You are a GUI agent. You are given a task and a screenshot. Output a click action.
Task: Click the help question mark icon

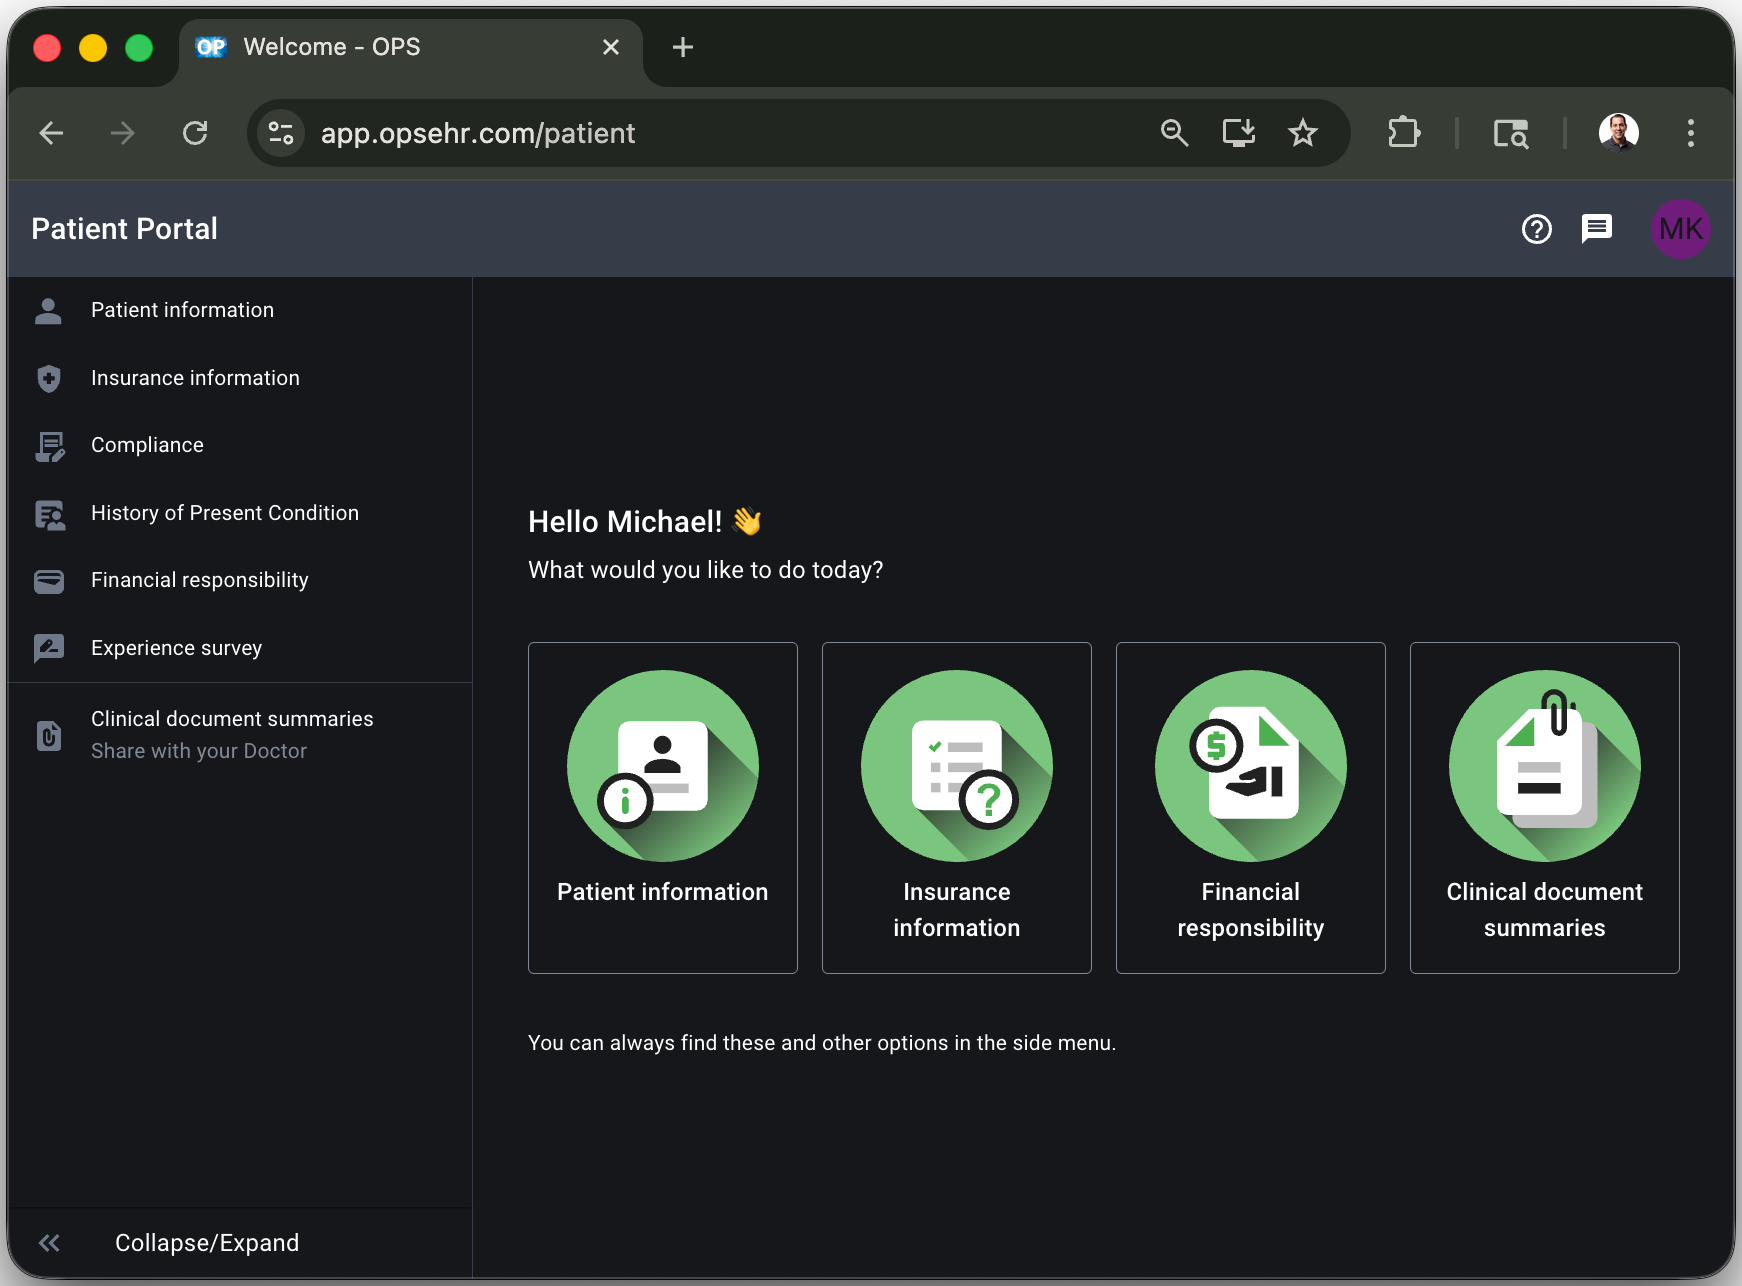click(1536, 229)
